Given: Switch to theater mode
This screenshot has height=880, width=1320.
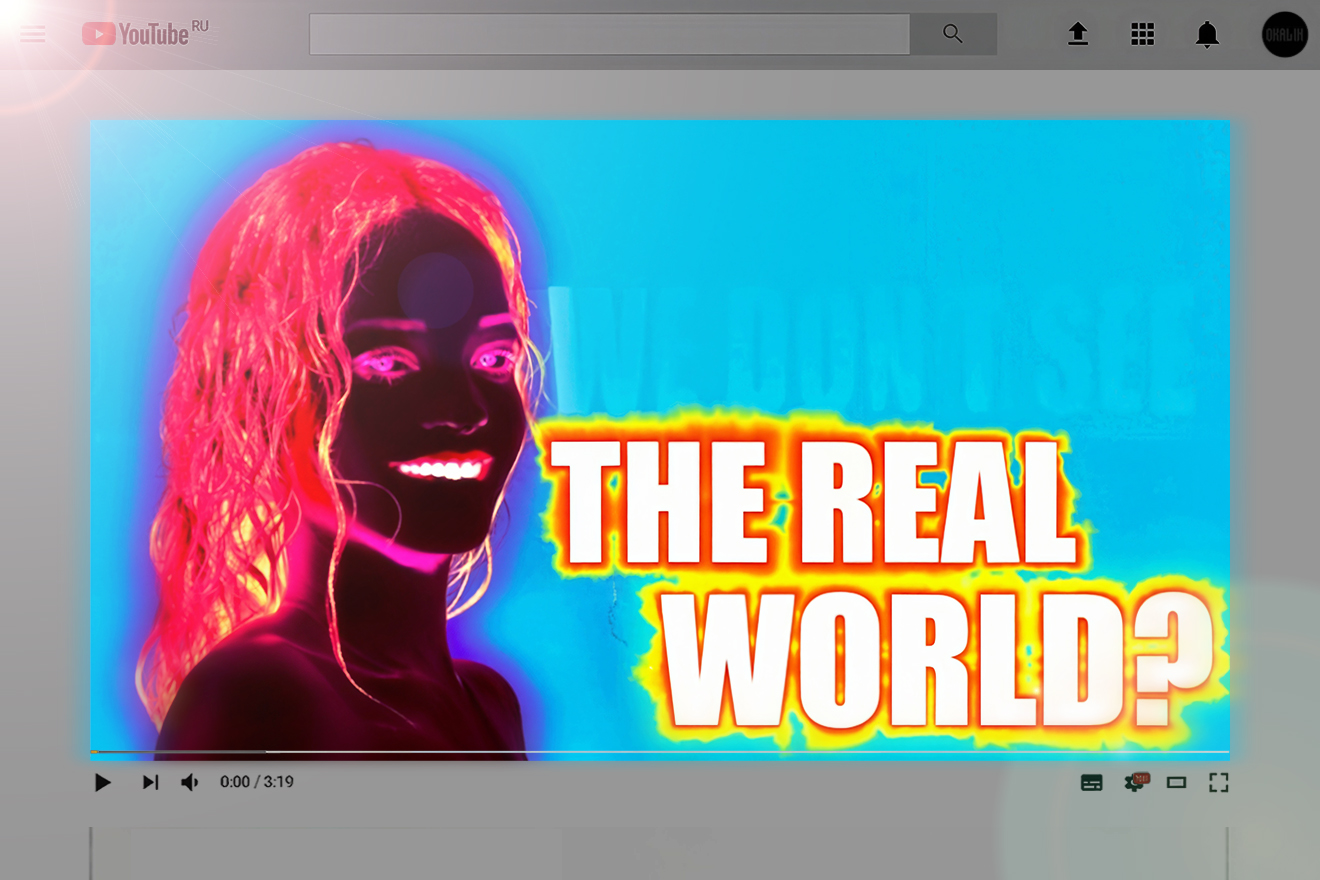Looking at the screenshot, I should point(1176,782).
